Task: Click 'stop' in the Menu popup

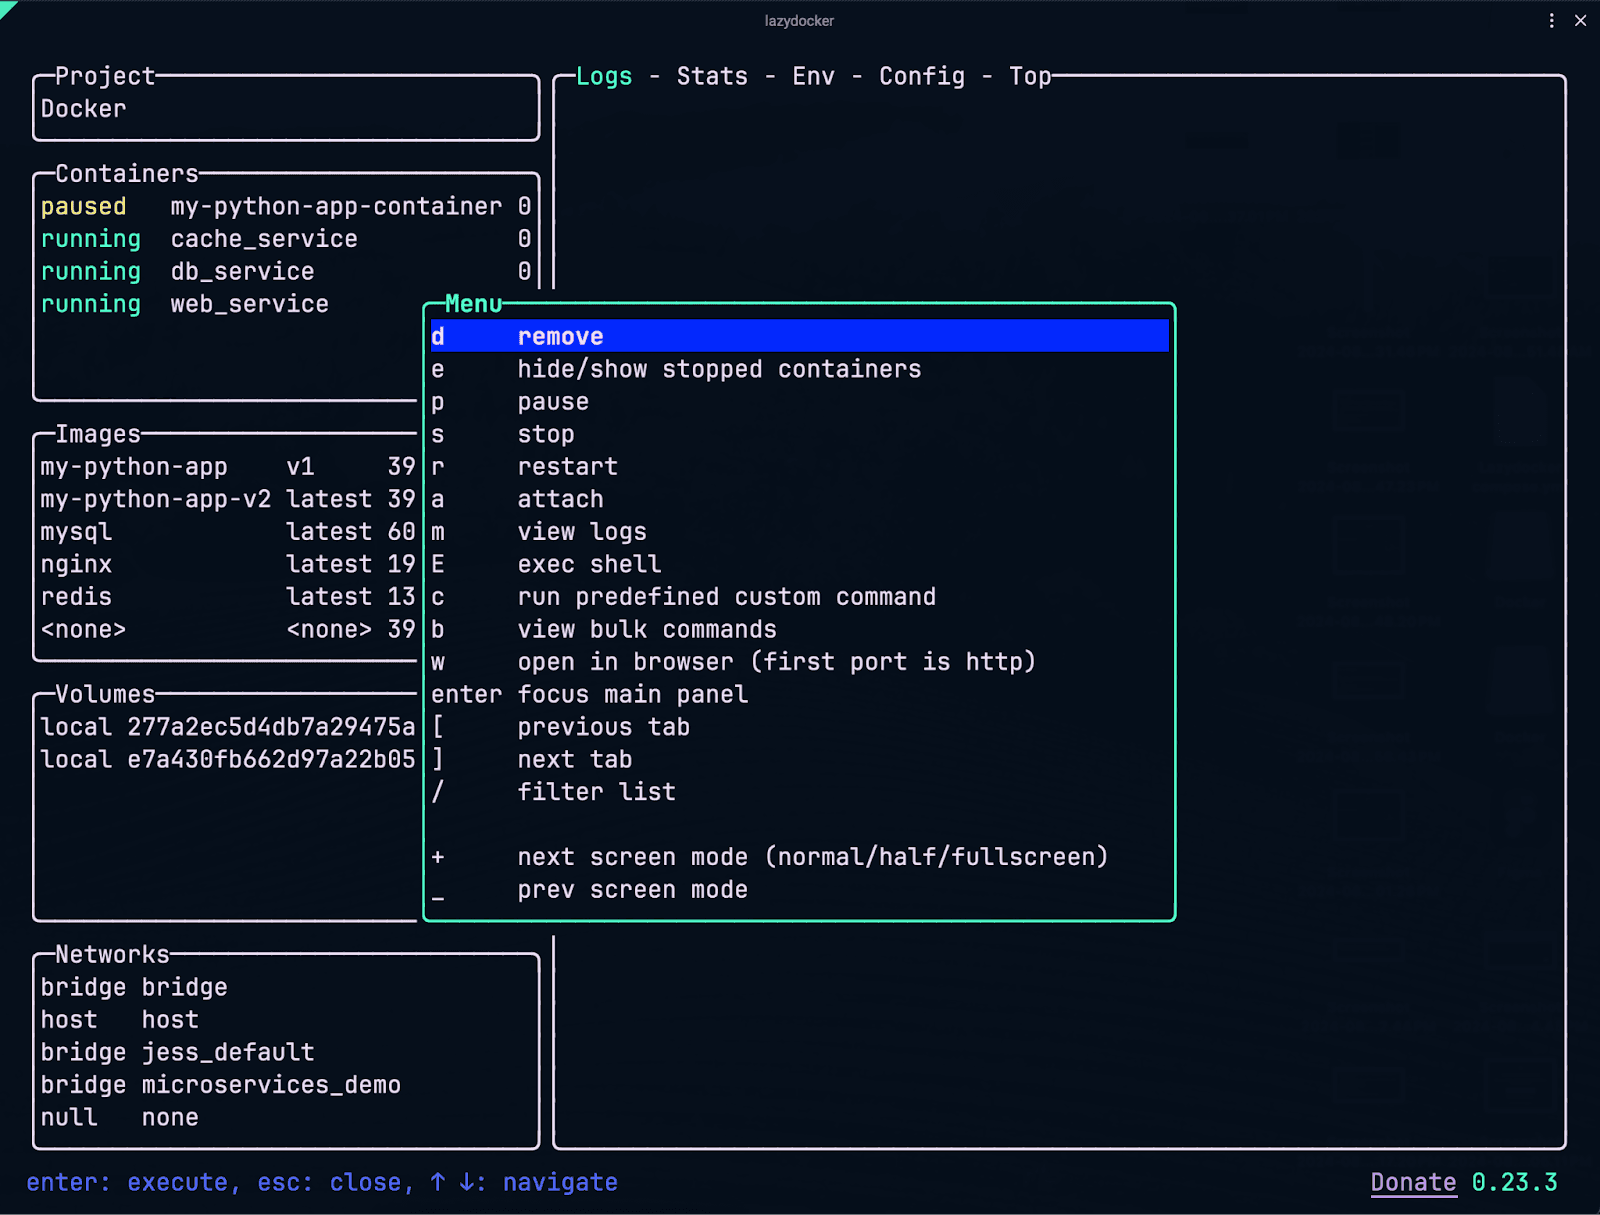Action: (x=545, y=435)
